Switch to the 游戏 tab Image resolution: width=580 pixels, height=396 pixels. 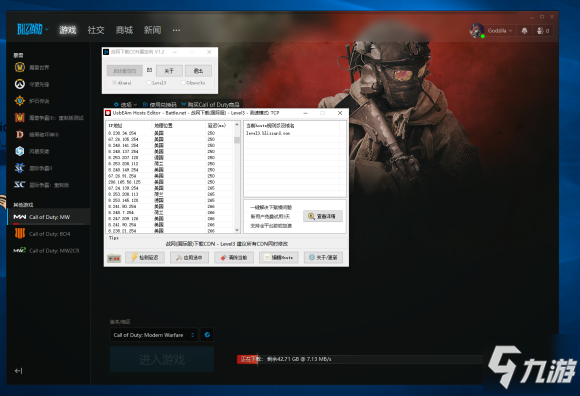pyautogui.click(x=68, y=30)
